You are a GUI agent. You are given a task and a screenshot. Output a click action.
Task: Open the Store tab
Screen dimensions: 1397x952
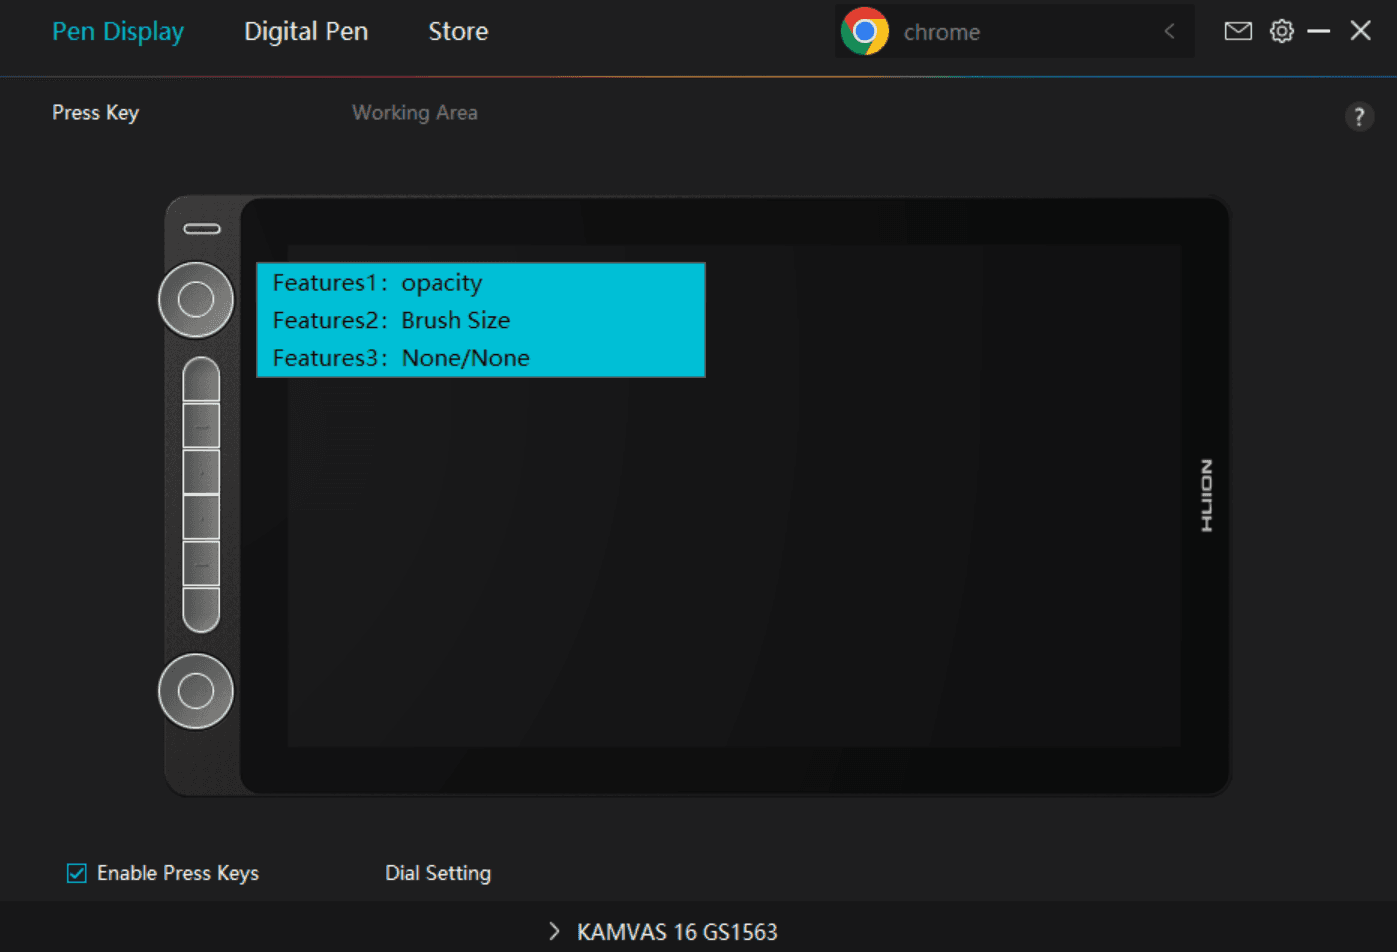click(x=458, y=32)
